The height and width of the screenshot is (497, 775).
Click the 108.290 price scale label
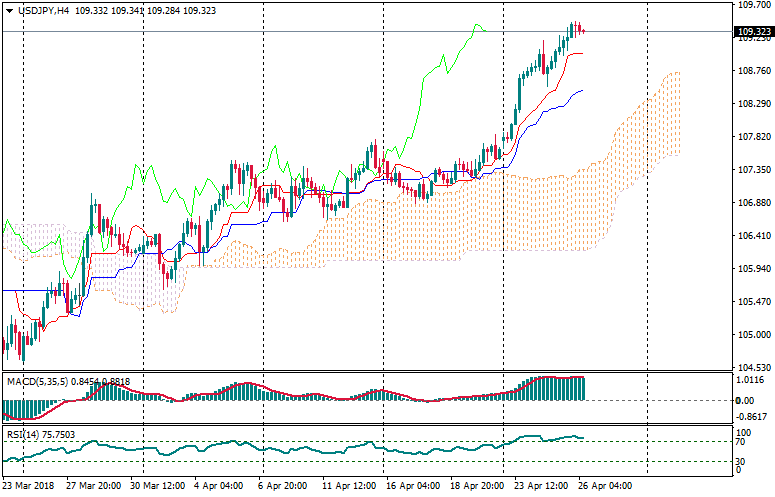(752, 104)
